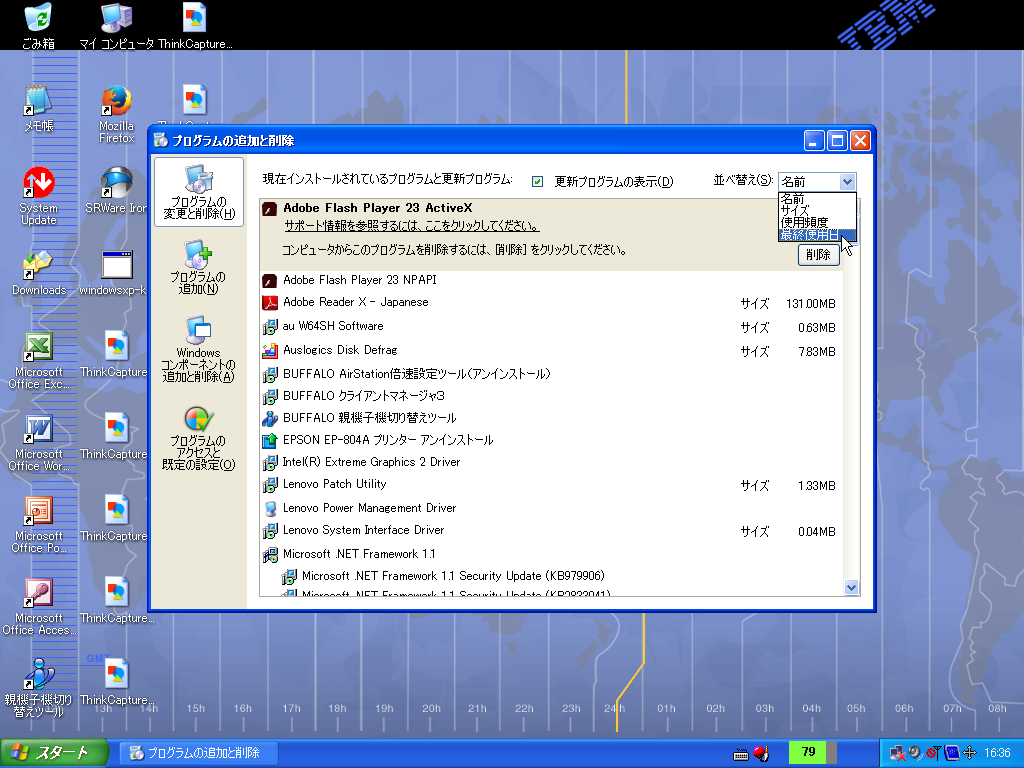Click the Auslogics Disk Defrag icon
1024x768 pixels.
tap(270, 351)
